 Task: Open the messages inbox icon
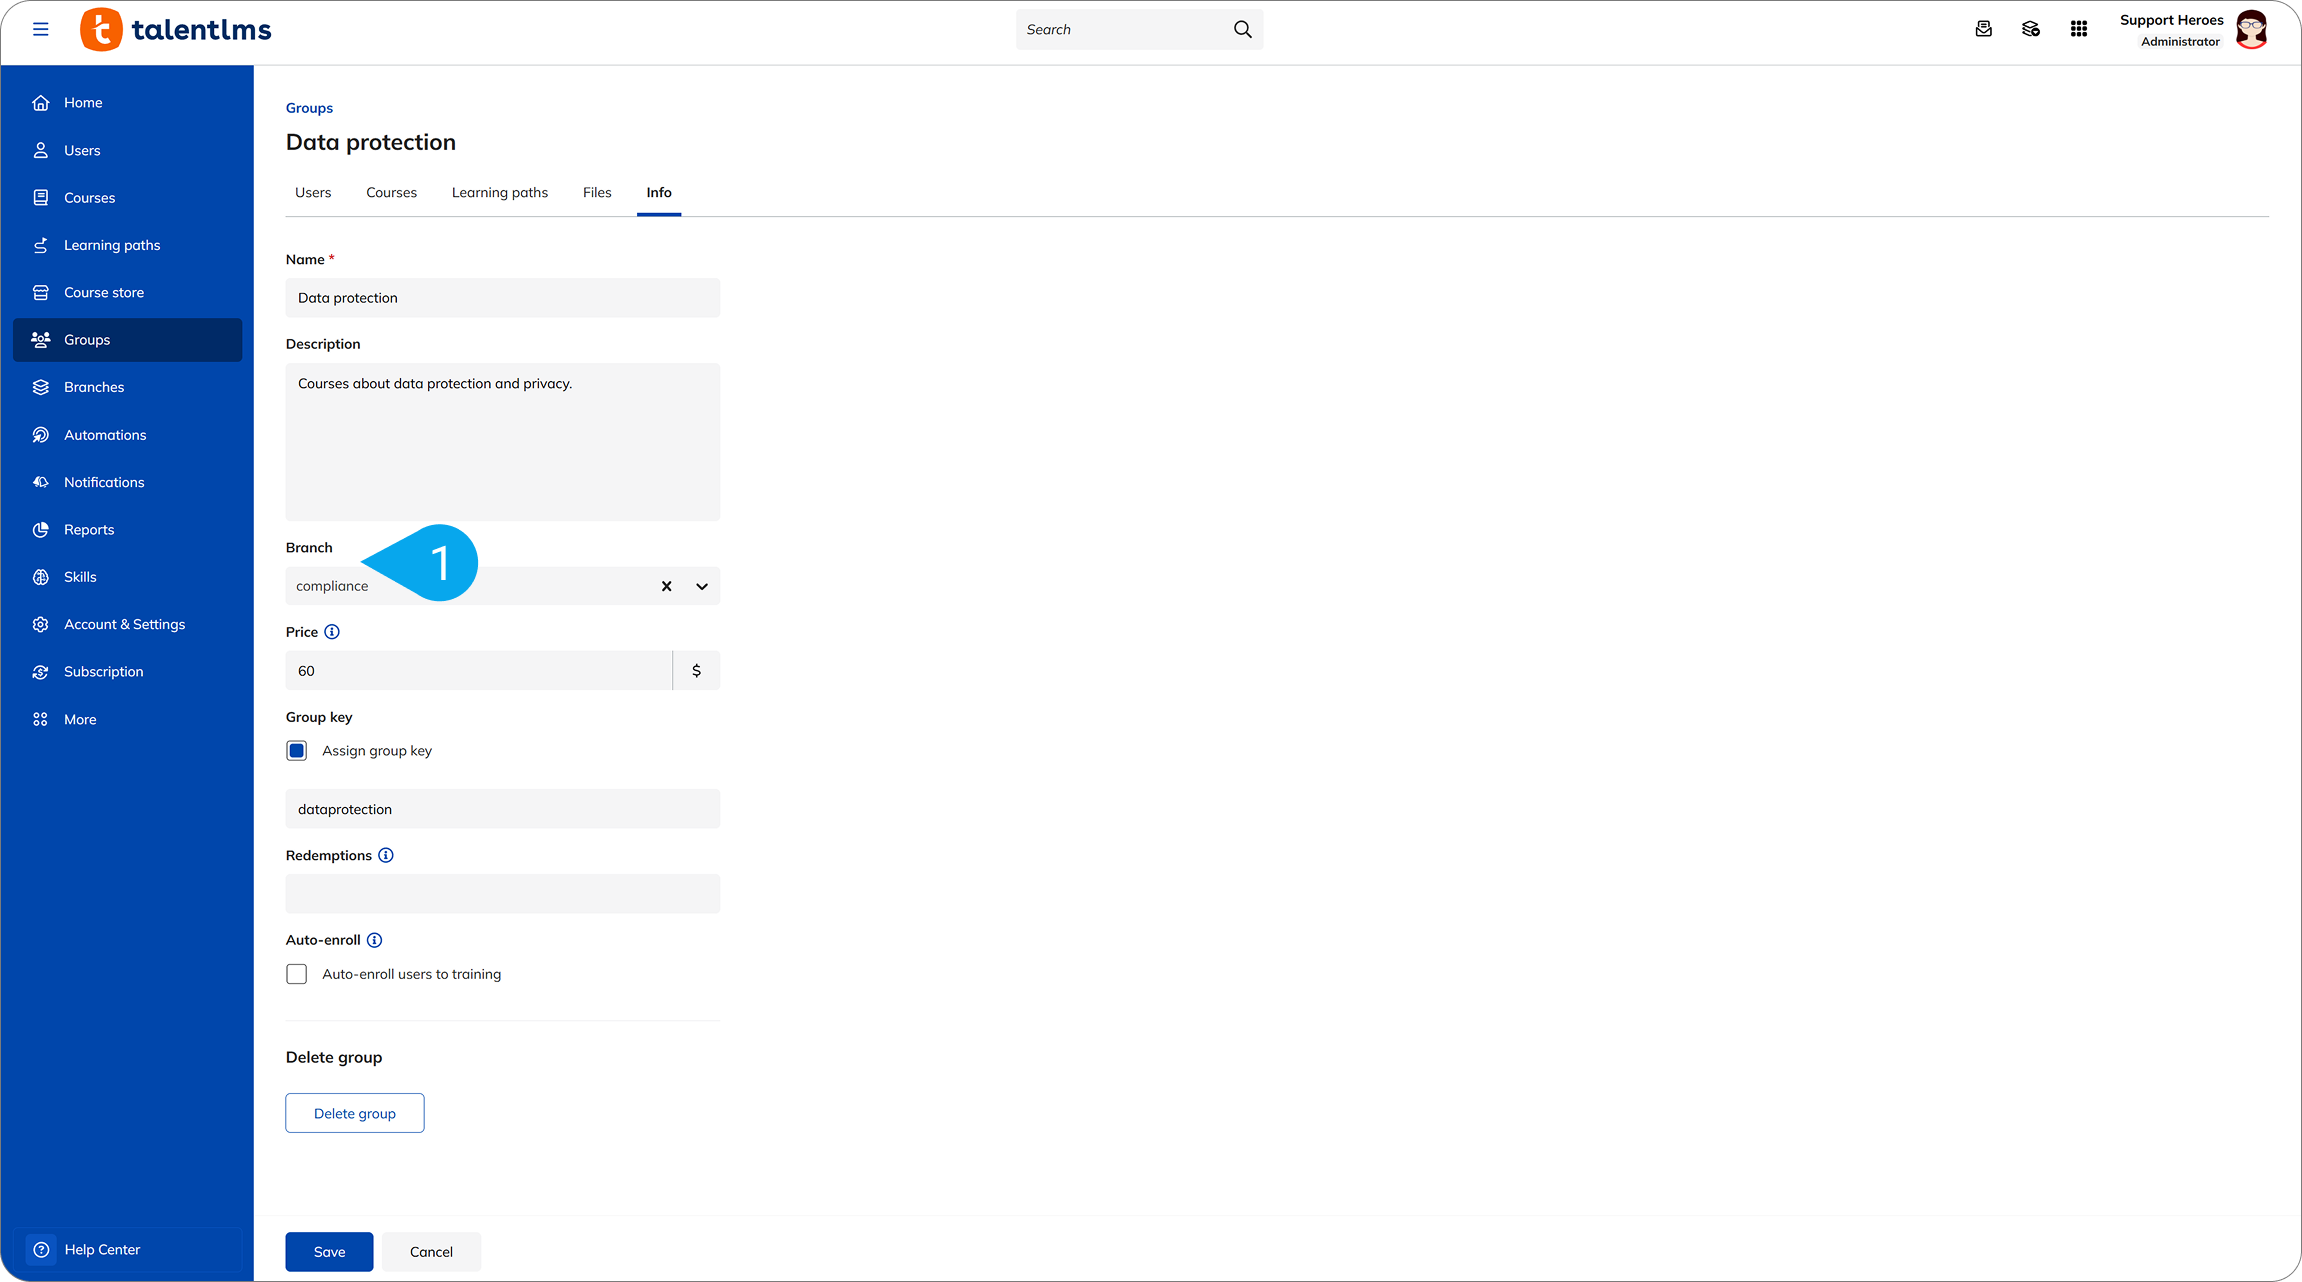(x=1984, y=29)
